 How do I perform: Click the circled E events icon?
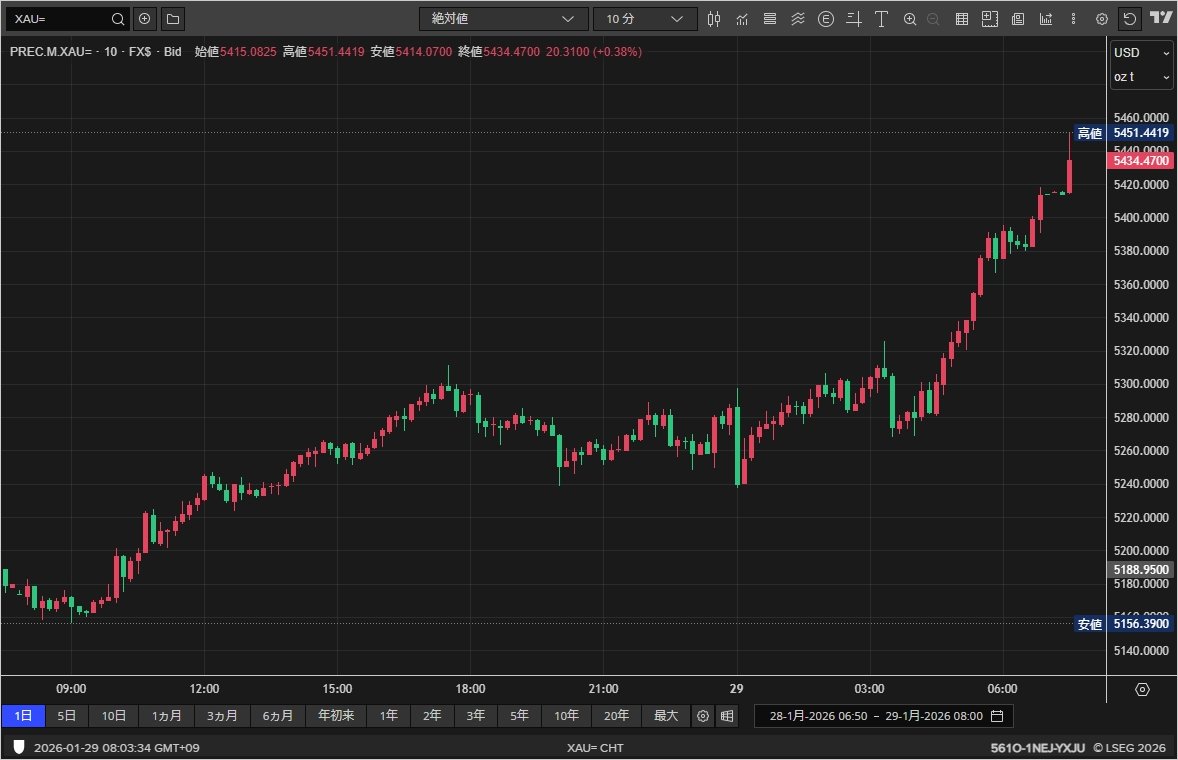tap(826, 19)
